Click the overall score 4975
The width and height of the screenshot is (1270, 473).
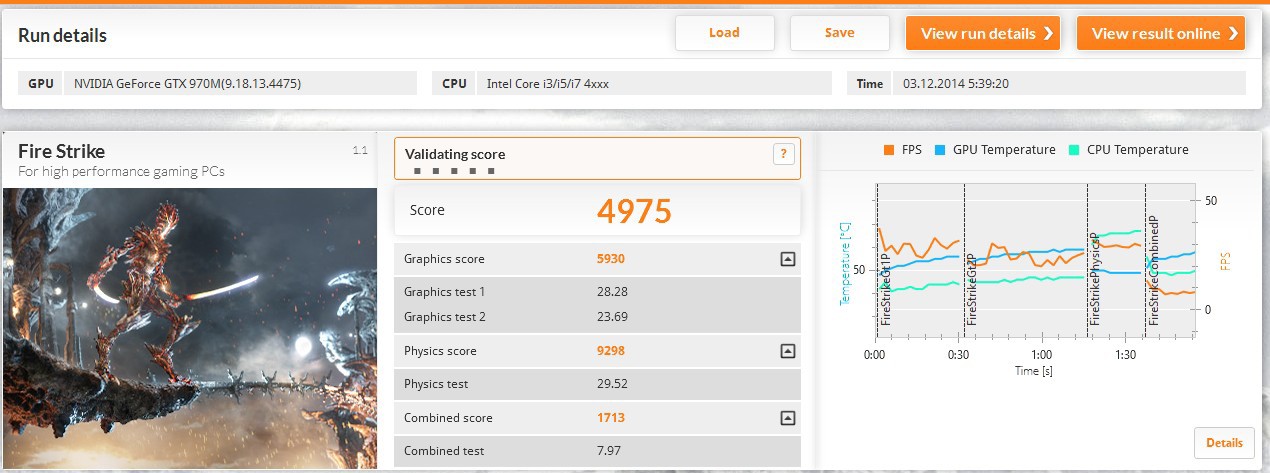pyautogui.click(x=634, y=211)
